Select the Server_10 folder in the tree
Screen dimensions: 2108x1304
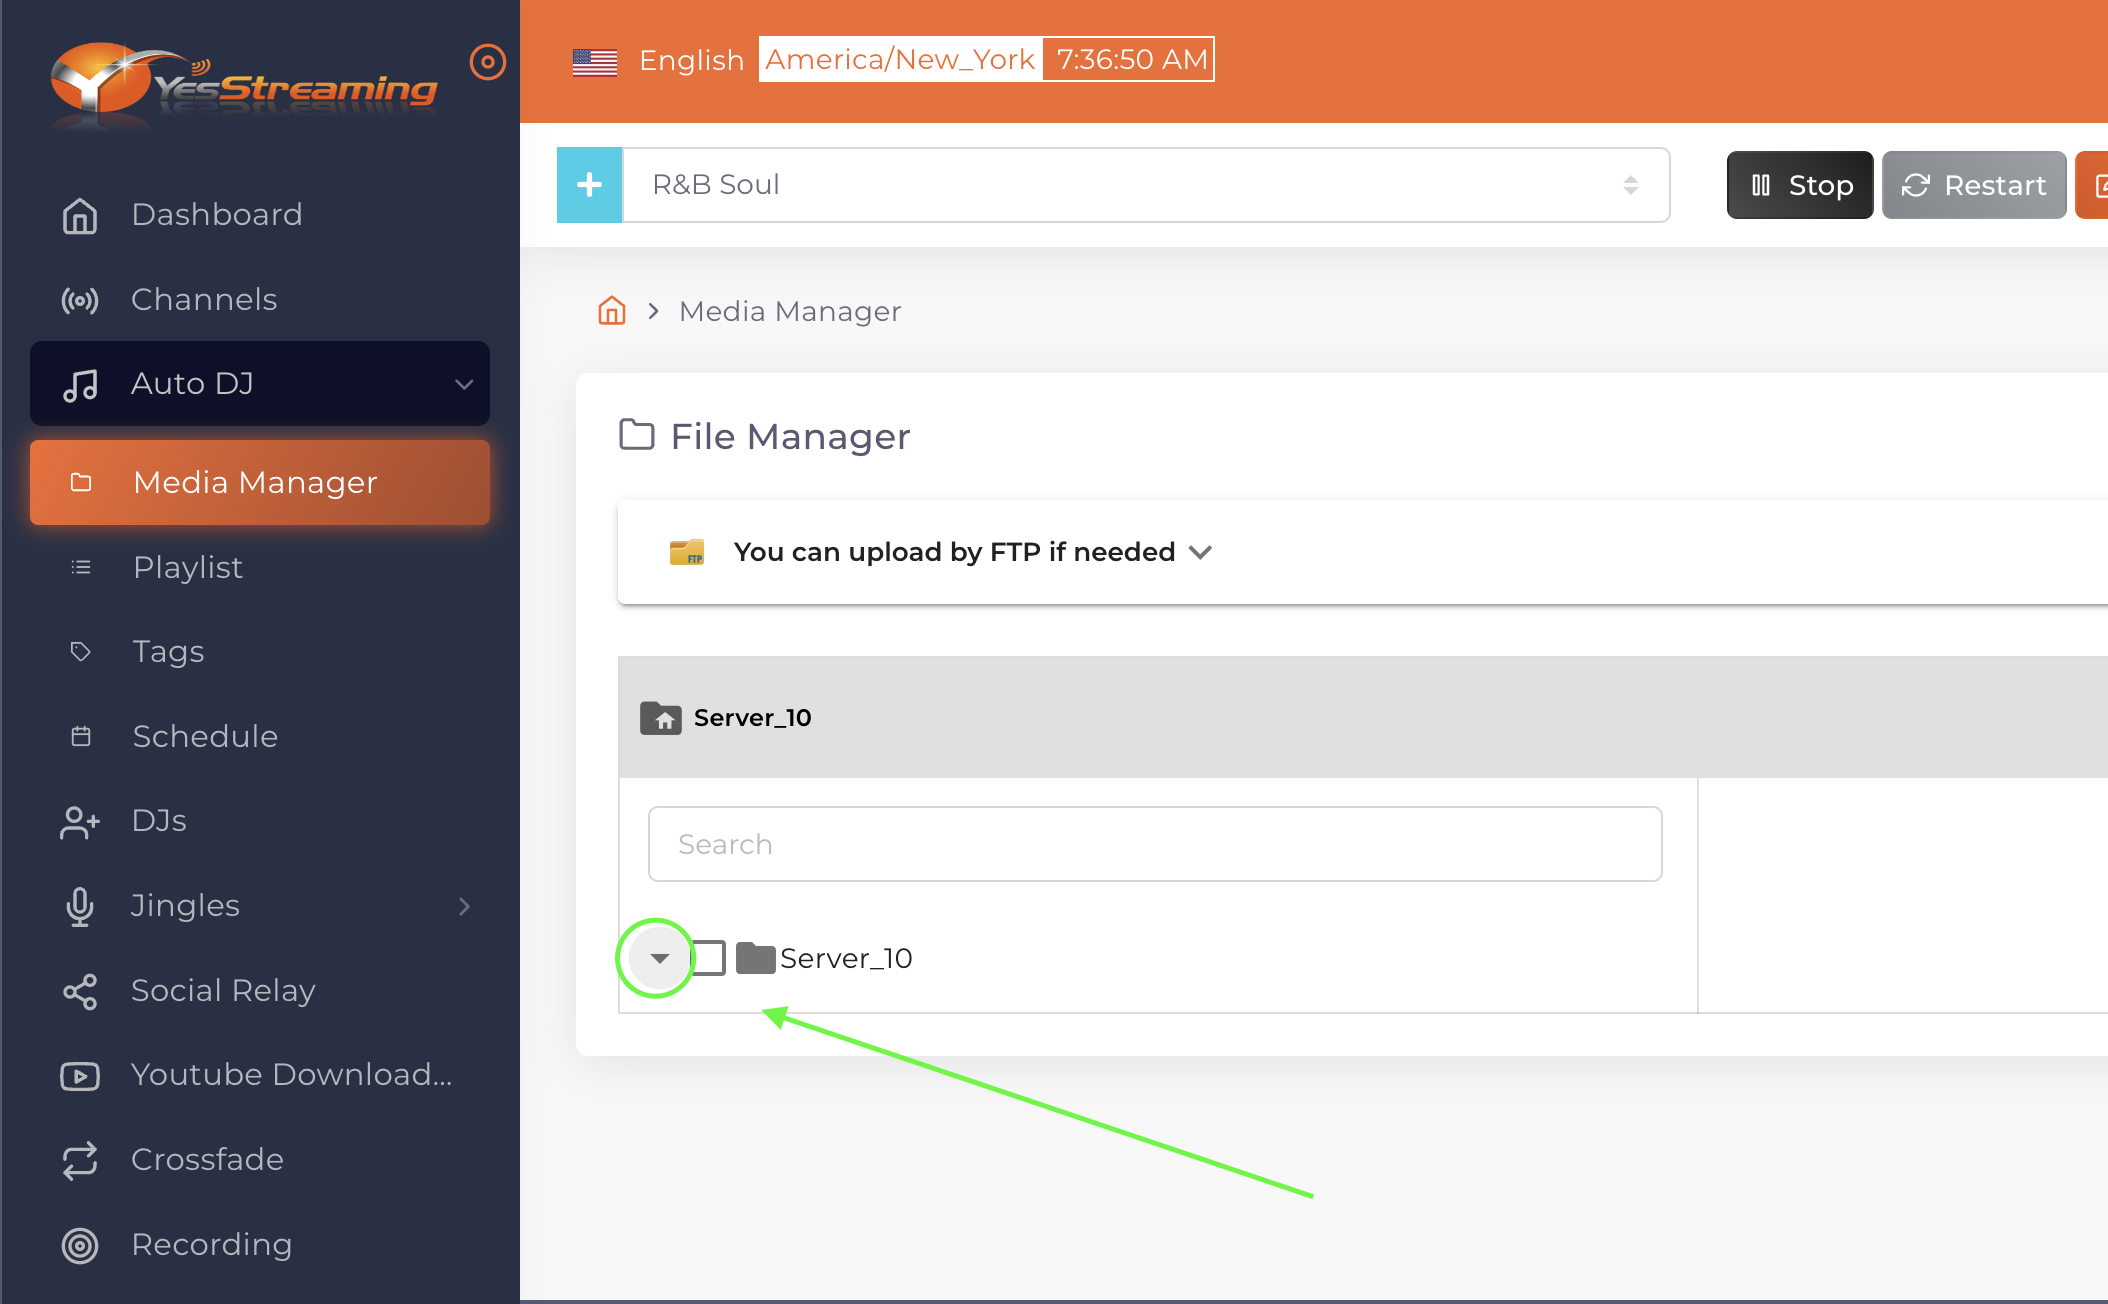[x=846, y=958]
